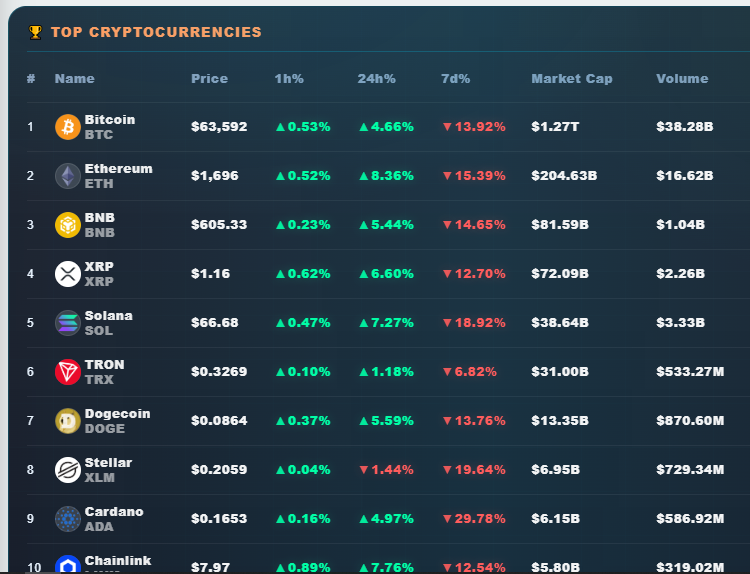
Task: Click Bitcoin volume $38.28B
Action: point(684,127)
